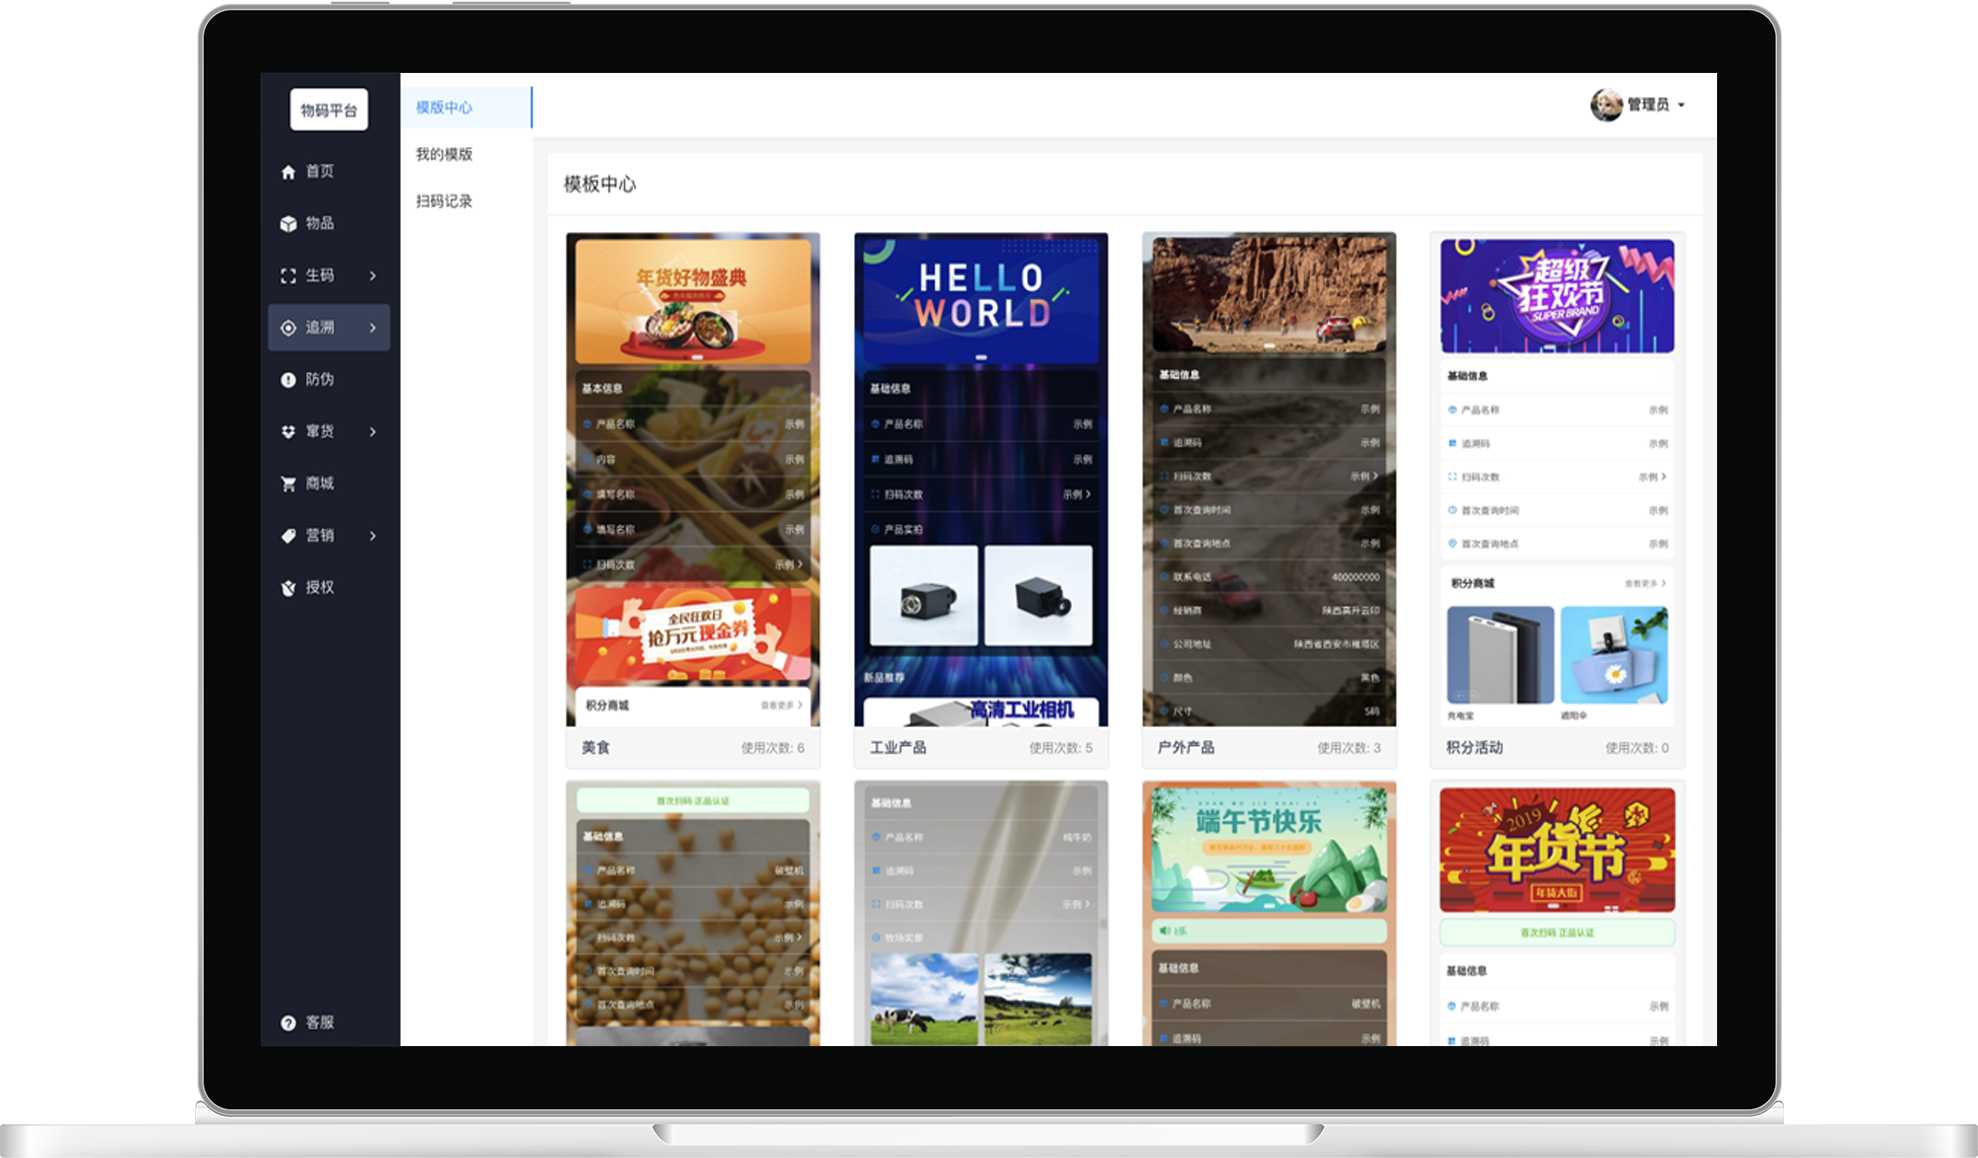
Task: Select the cow pasture template
Action: pos(981,914)
